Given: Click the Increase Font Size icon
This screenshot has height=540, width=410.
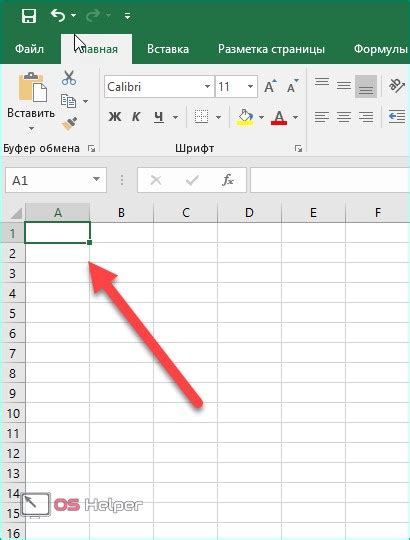Looking at the screenshot, I should coord(271,86).
